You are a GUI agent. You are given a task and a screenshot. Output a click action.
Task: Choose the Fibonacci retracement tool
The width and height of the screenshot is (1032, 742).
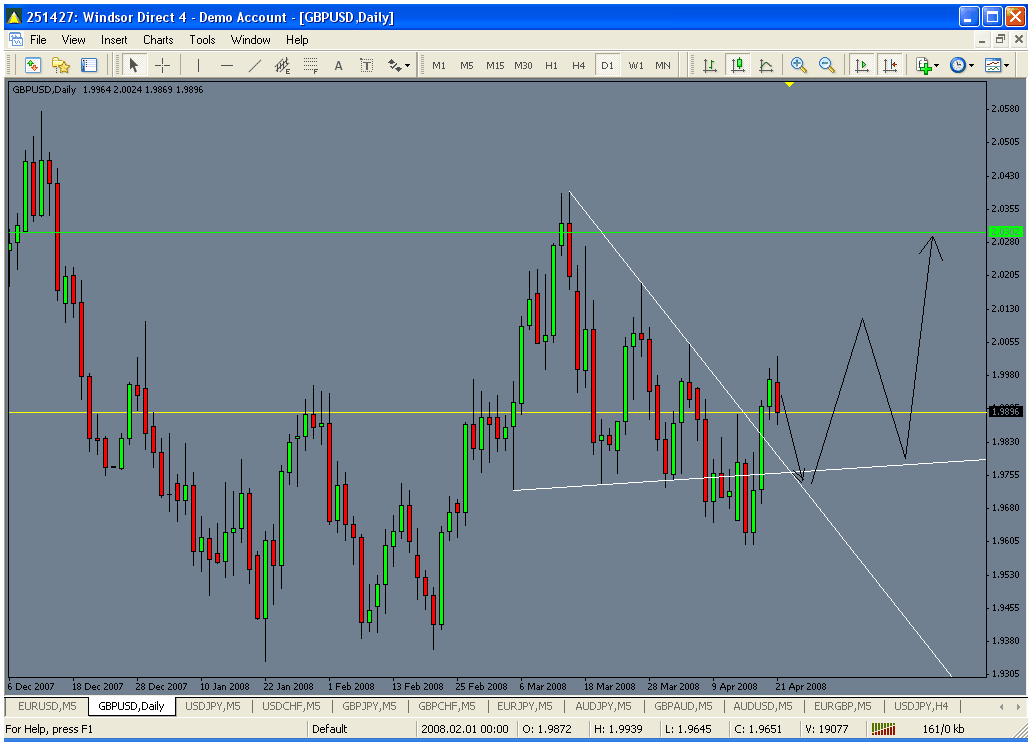tap(310, 66)
